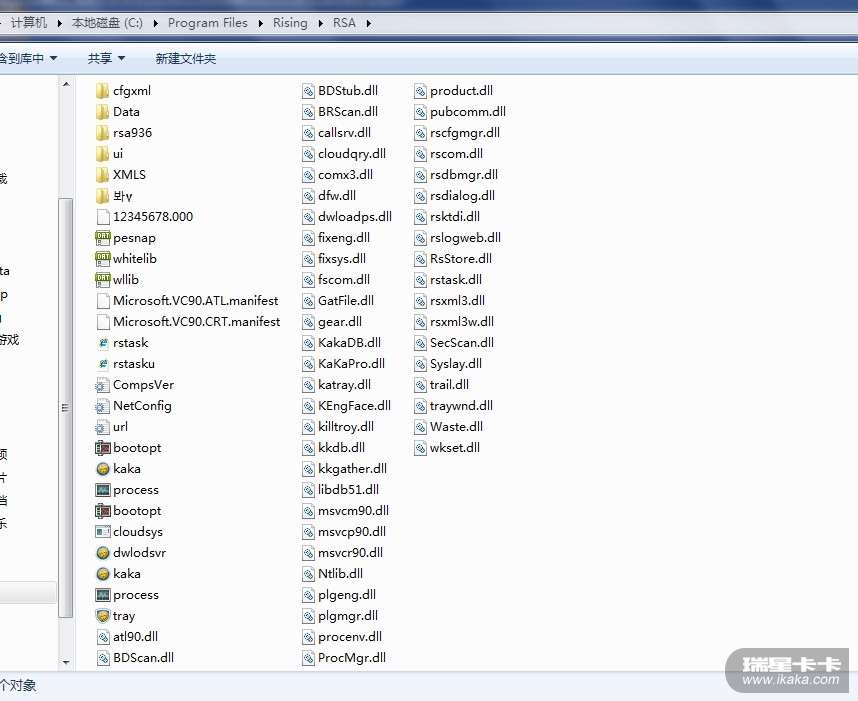Click the dwlodsvr application icon

(102, 553)
